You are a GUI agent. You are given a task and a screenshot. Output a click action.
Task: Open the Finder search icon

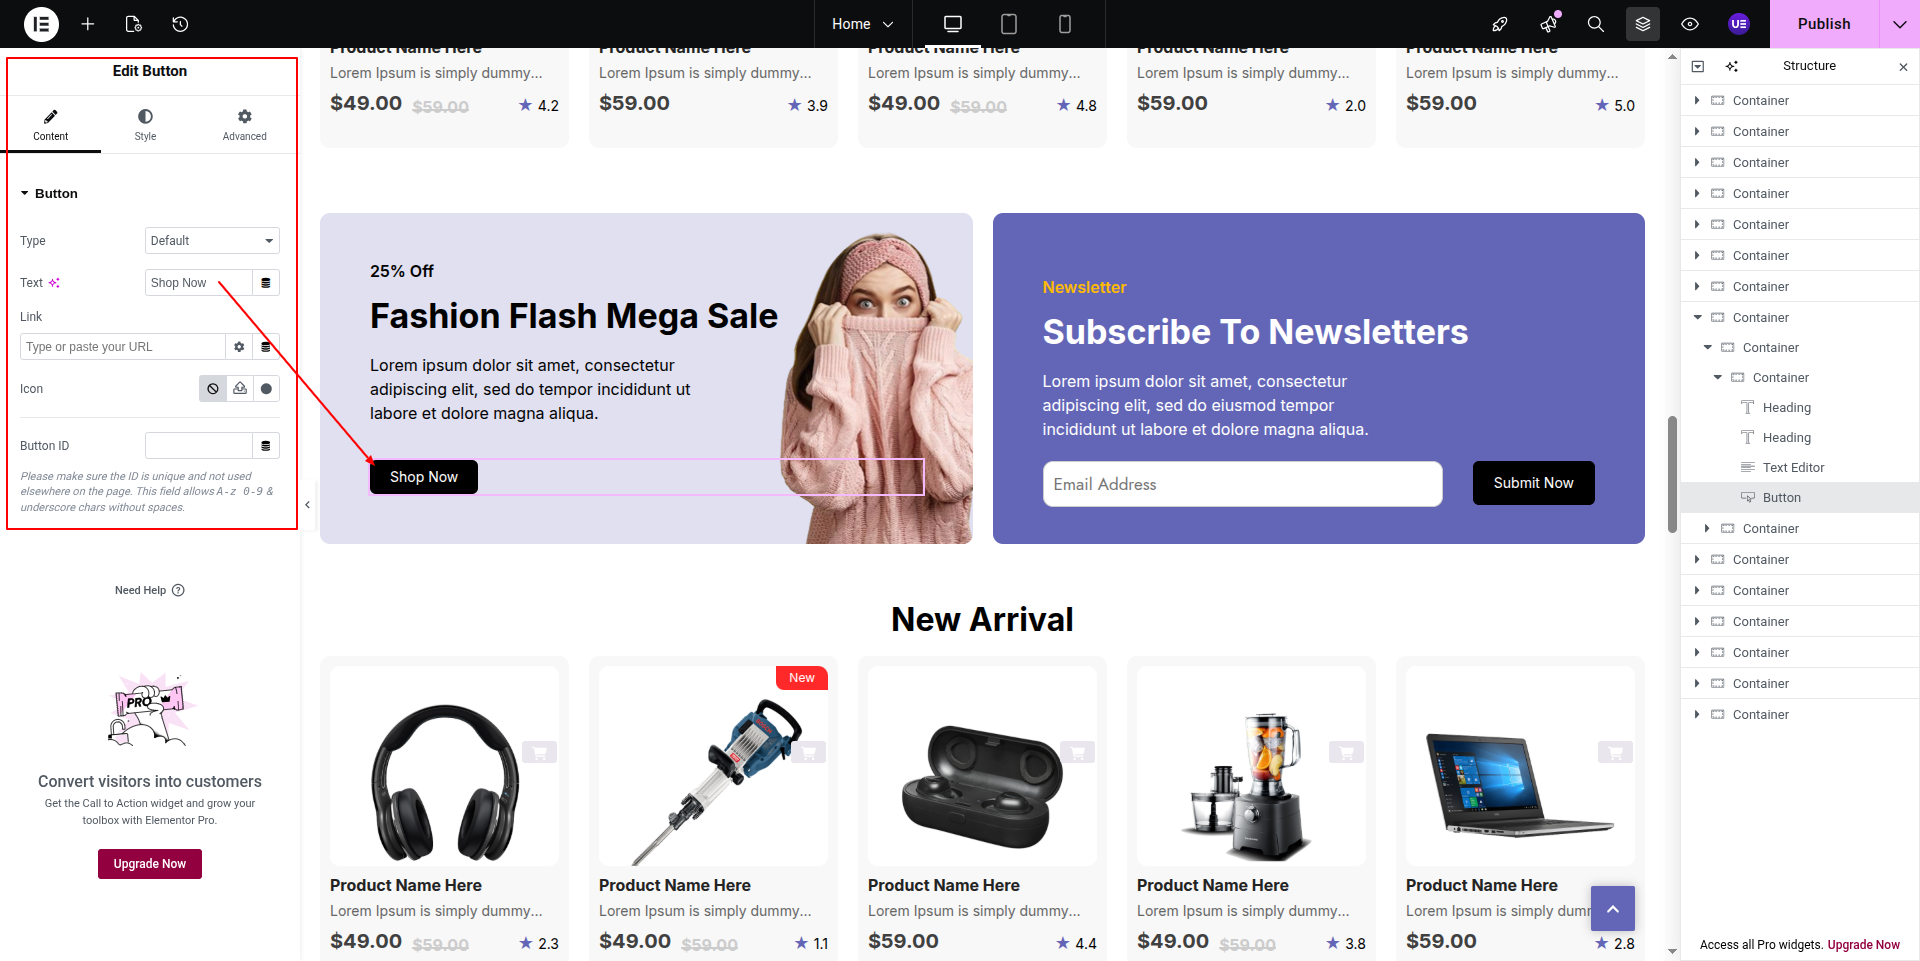[x=1595, y=24]
